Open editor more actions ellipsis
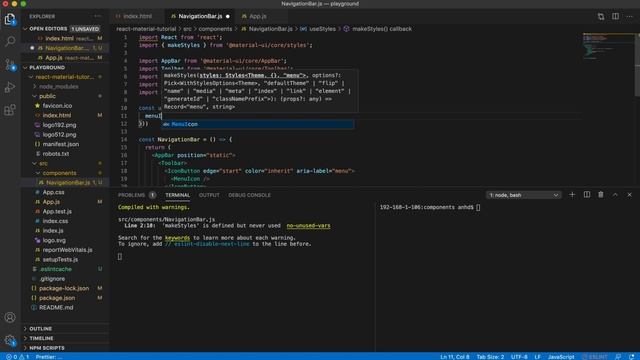 (x=629, y=16)
